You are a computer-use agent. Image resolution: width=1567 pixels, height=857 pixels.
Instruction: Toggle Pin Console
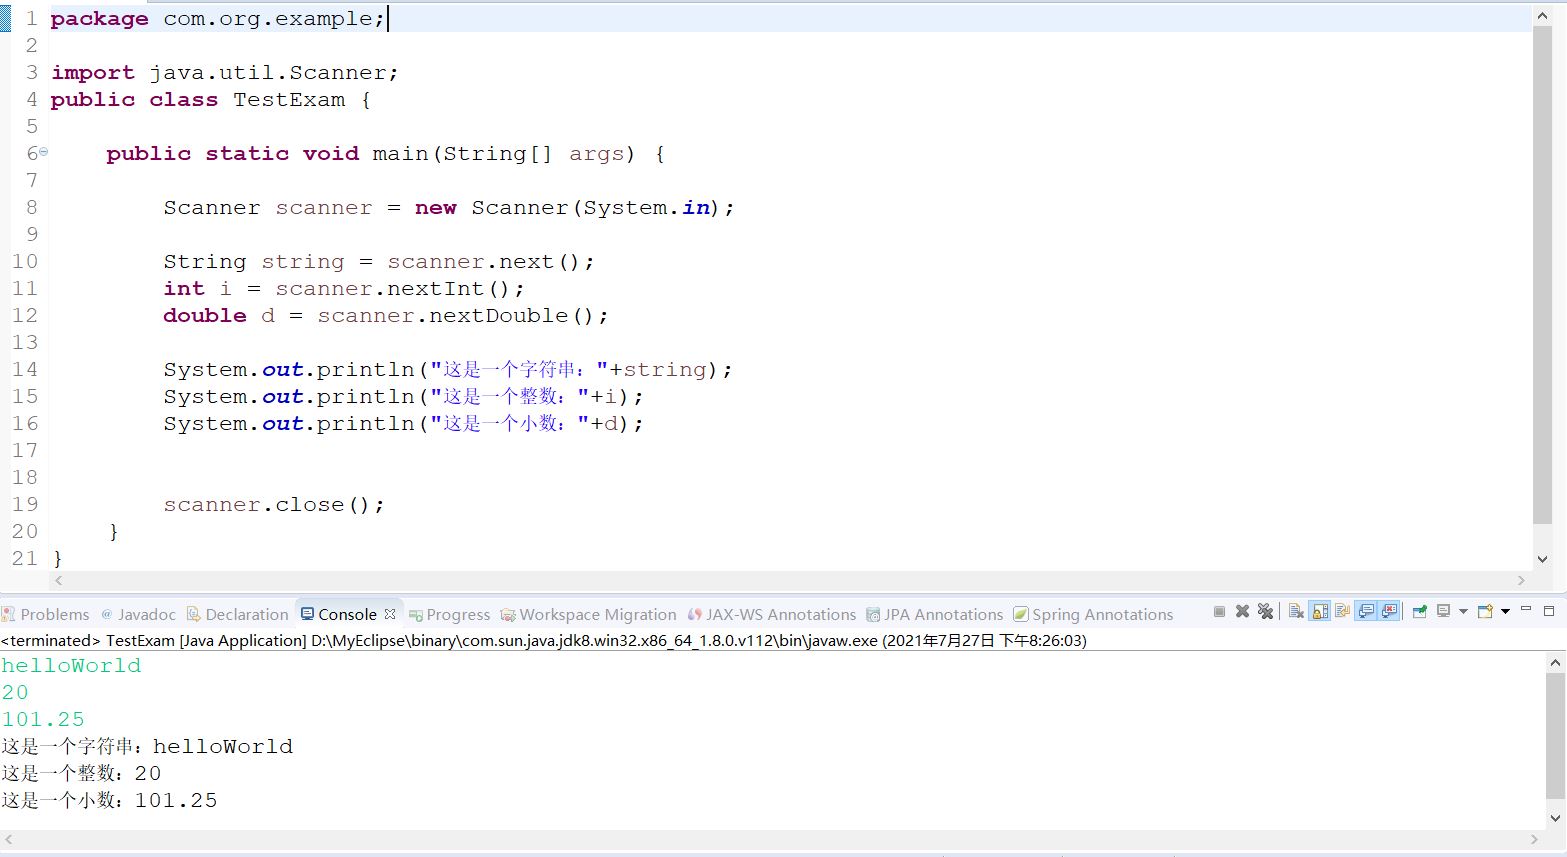click(x=1419, y=613)
